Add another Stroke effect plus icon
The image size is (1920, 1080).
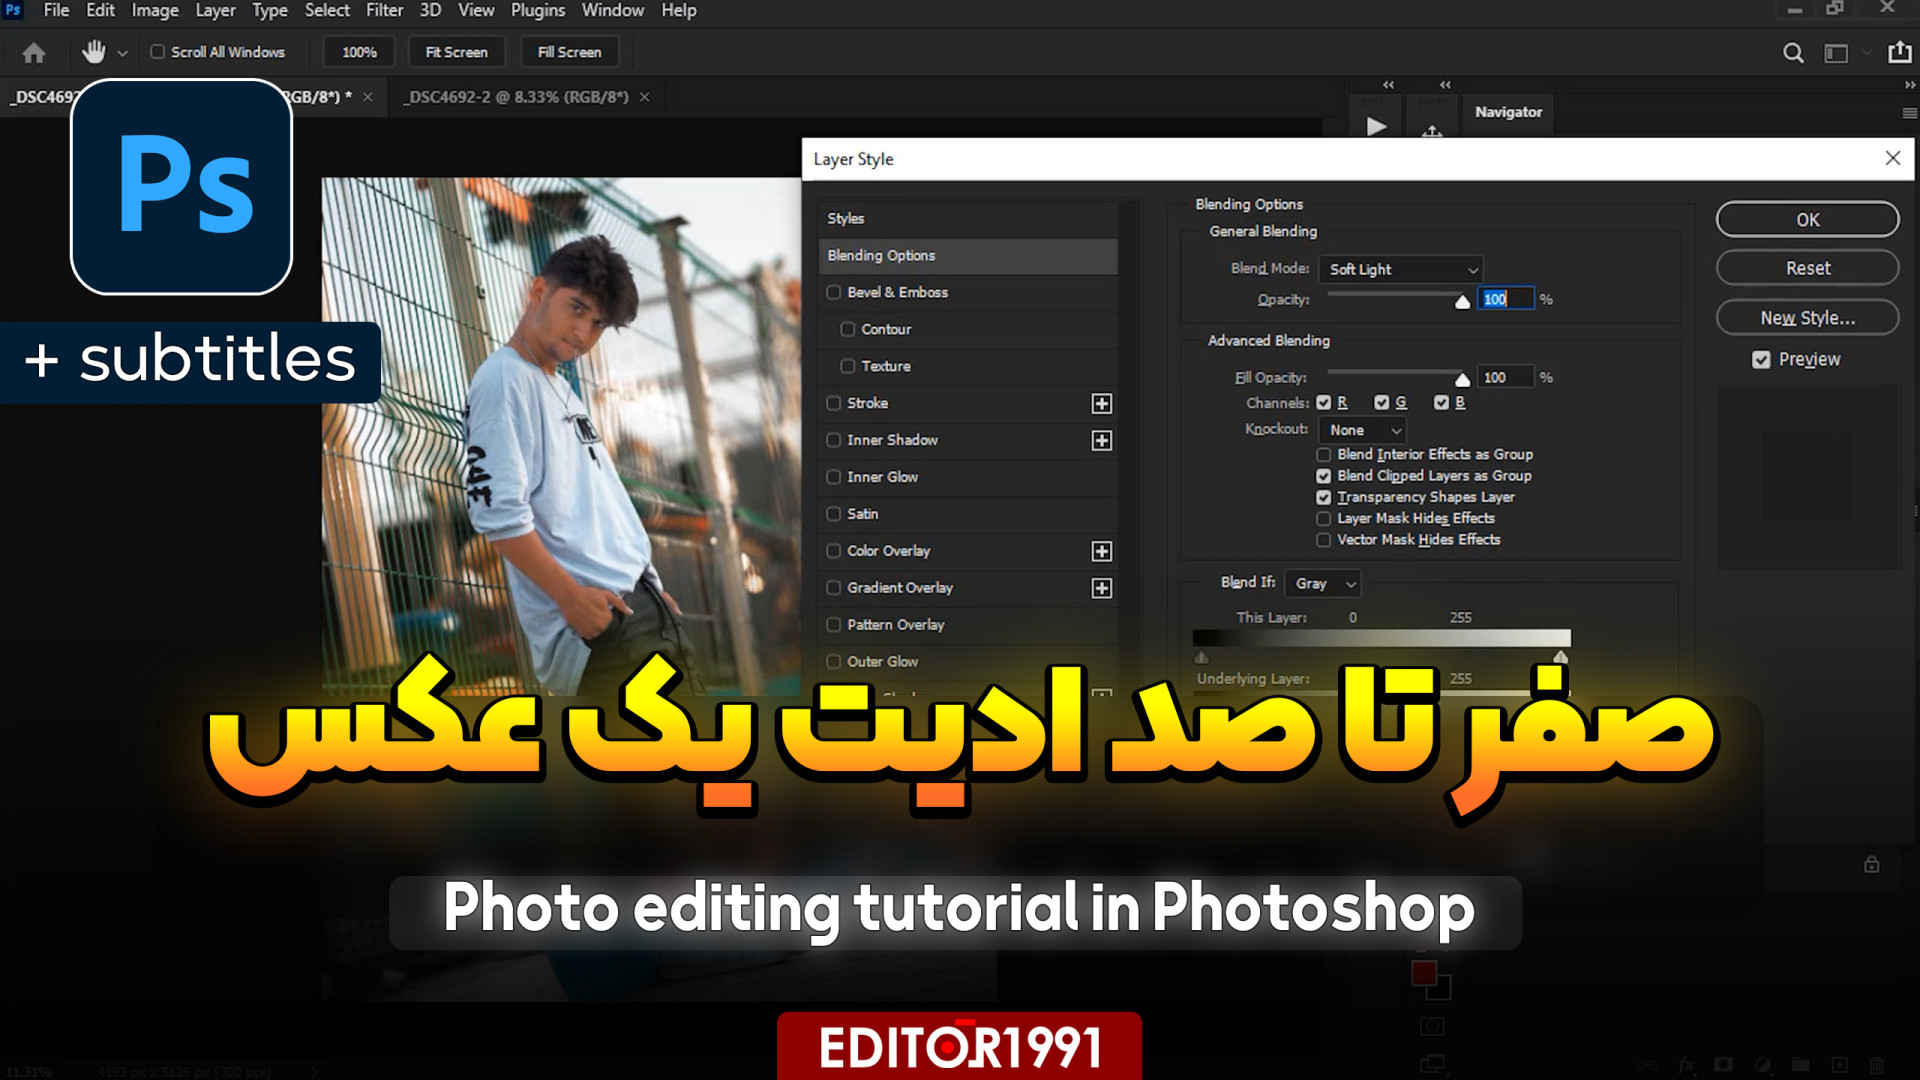point(1101,403)
